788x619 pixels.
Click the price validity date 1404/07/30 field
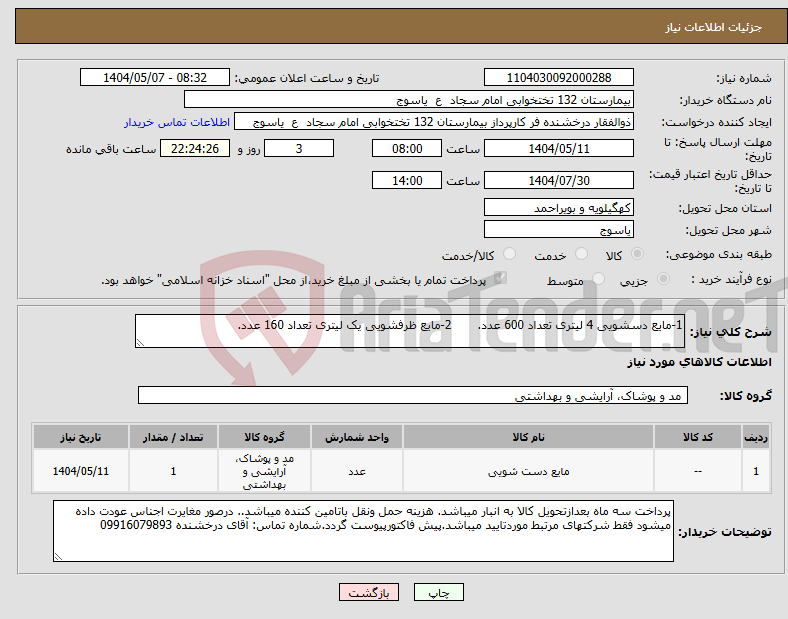click(558, 180)
